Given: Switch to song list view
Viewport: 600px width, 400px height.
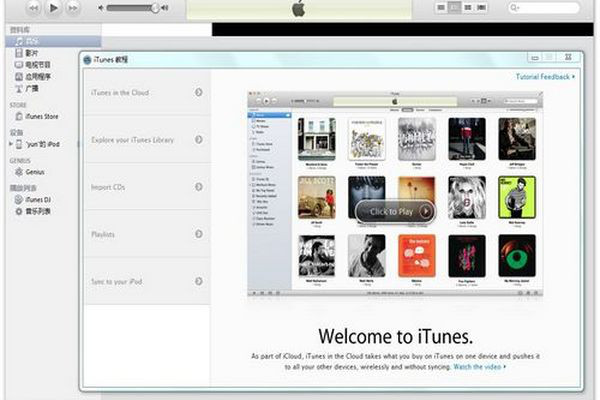Looking at the screenshot, I should pyautogui.click(x=441, y=7).
